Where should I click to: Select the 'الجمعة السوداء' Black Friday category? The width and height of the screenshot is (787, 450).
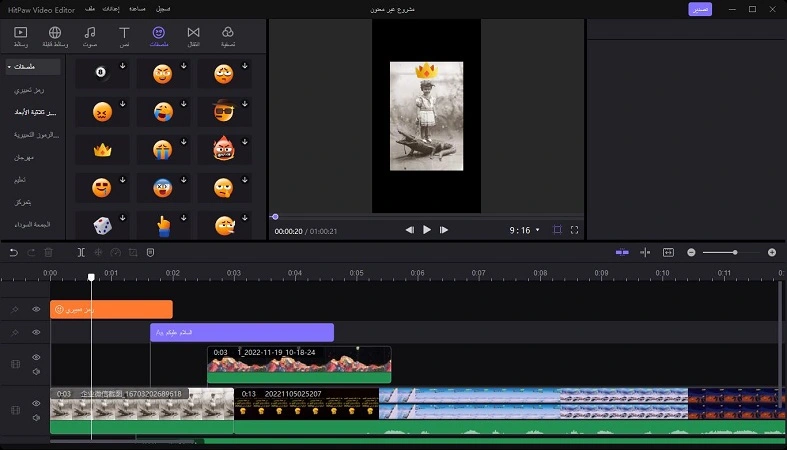click(32, 224)
